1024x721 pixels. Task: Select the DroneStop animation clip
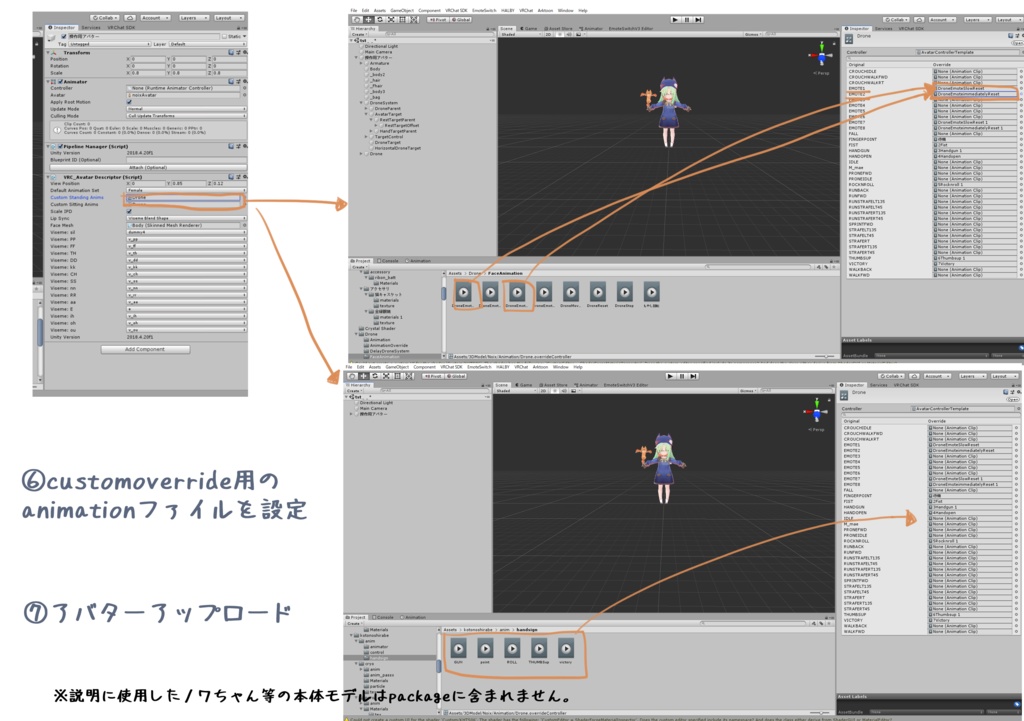pyautogui.click(x=624, y=295)
